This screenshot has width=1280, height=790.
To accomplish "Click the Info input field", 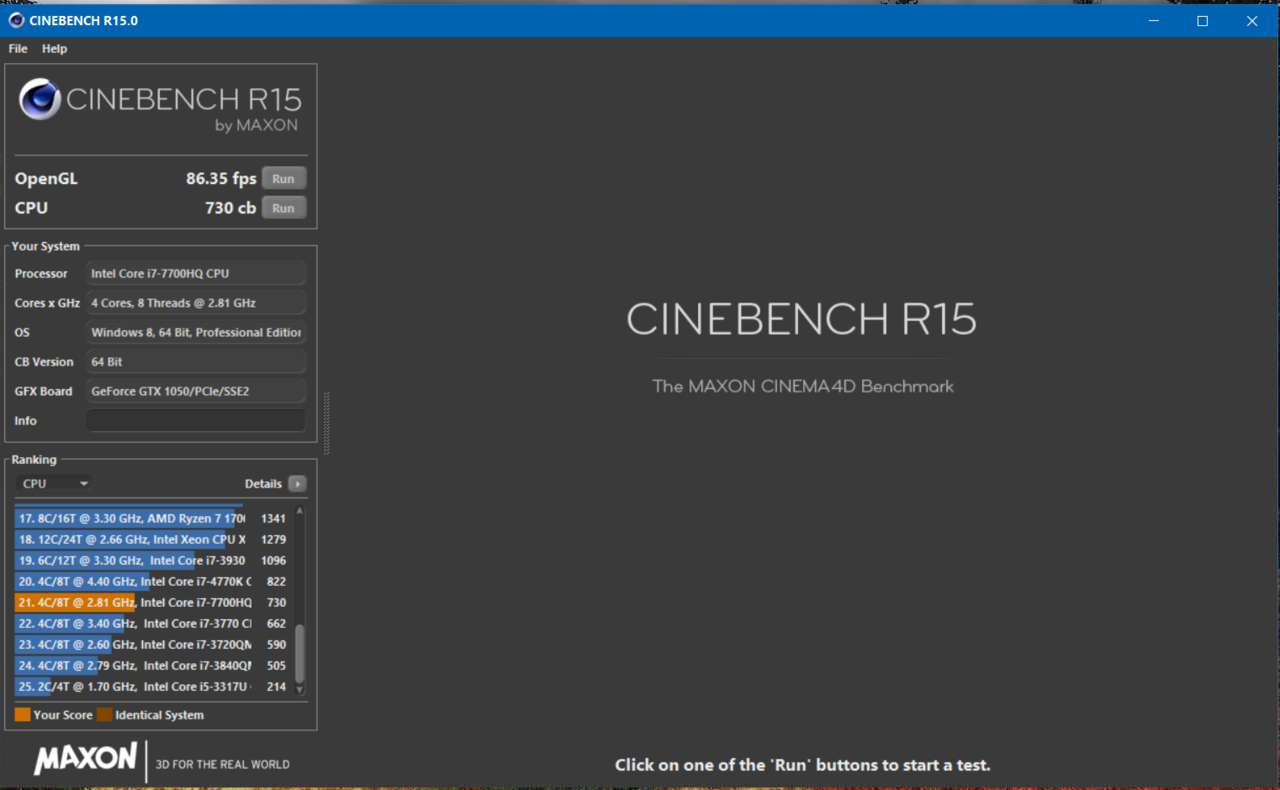I will pyautogui.click(x=196, y=421).
